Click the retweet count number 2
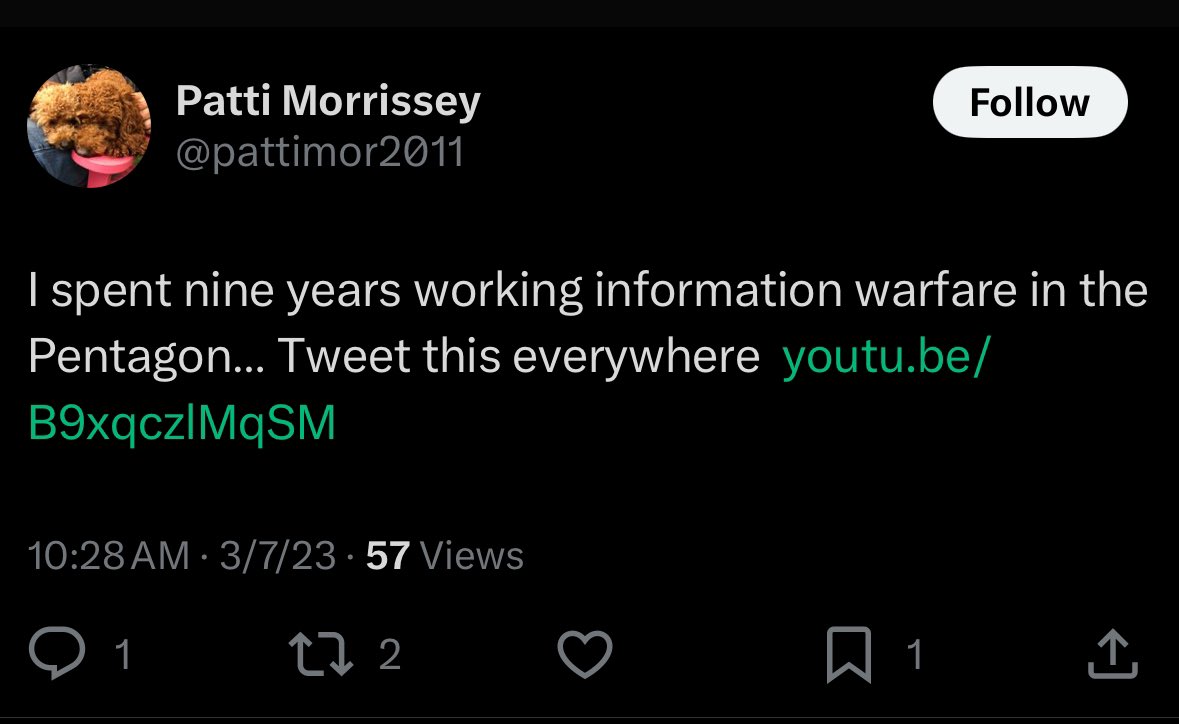The height and width of the screenshot is (724, 1179). [390, 655]
